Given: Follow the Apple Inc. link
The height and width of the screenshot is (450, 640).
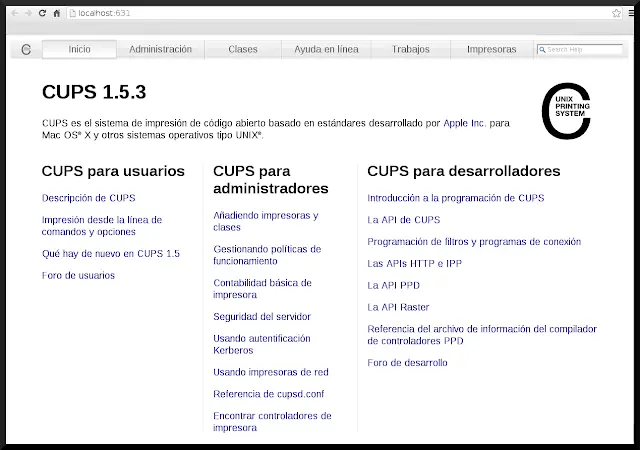Looking at the screenshot, I should click(x=465, y=123).
